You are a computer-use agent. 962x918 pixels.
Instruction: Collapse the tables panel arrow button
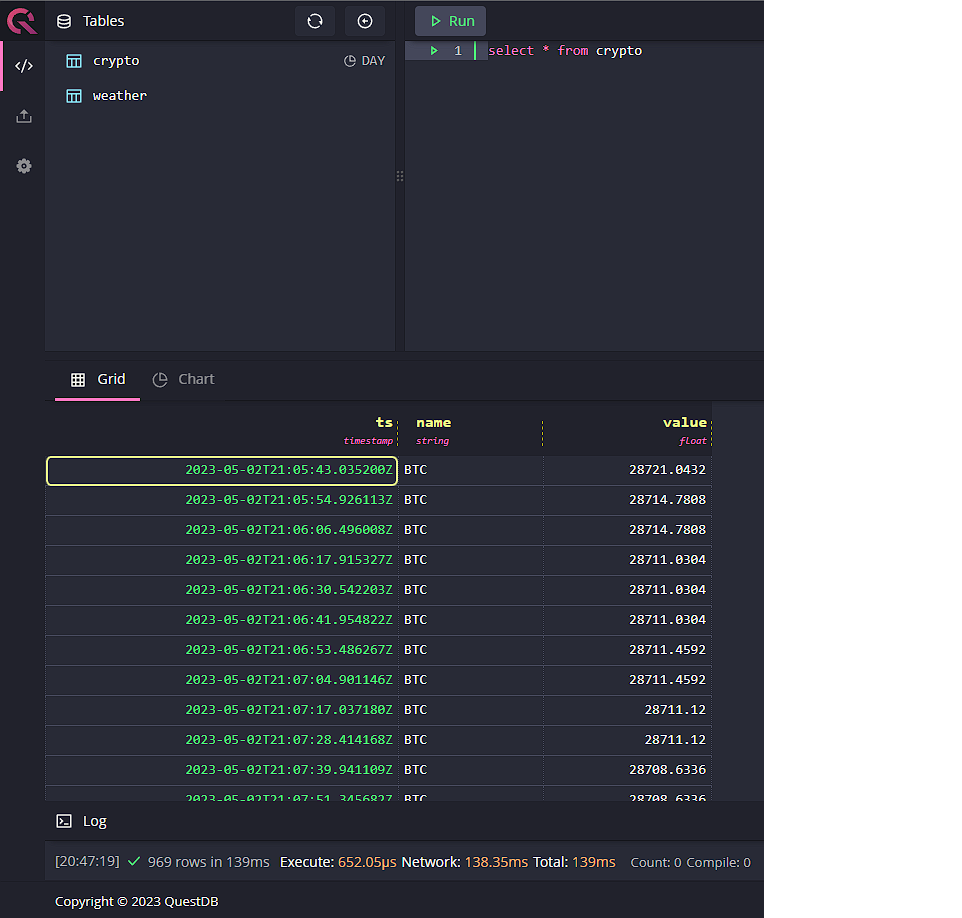pos(365,21)
